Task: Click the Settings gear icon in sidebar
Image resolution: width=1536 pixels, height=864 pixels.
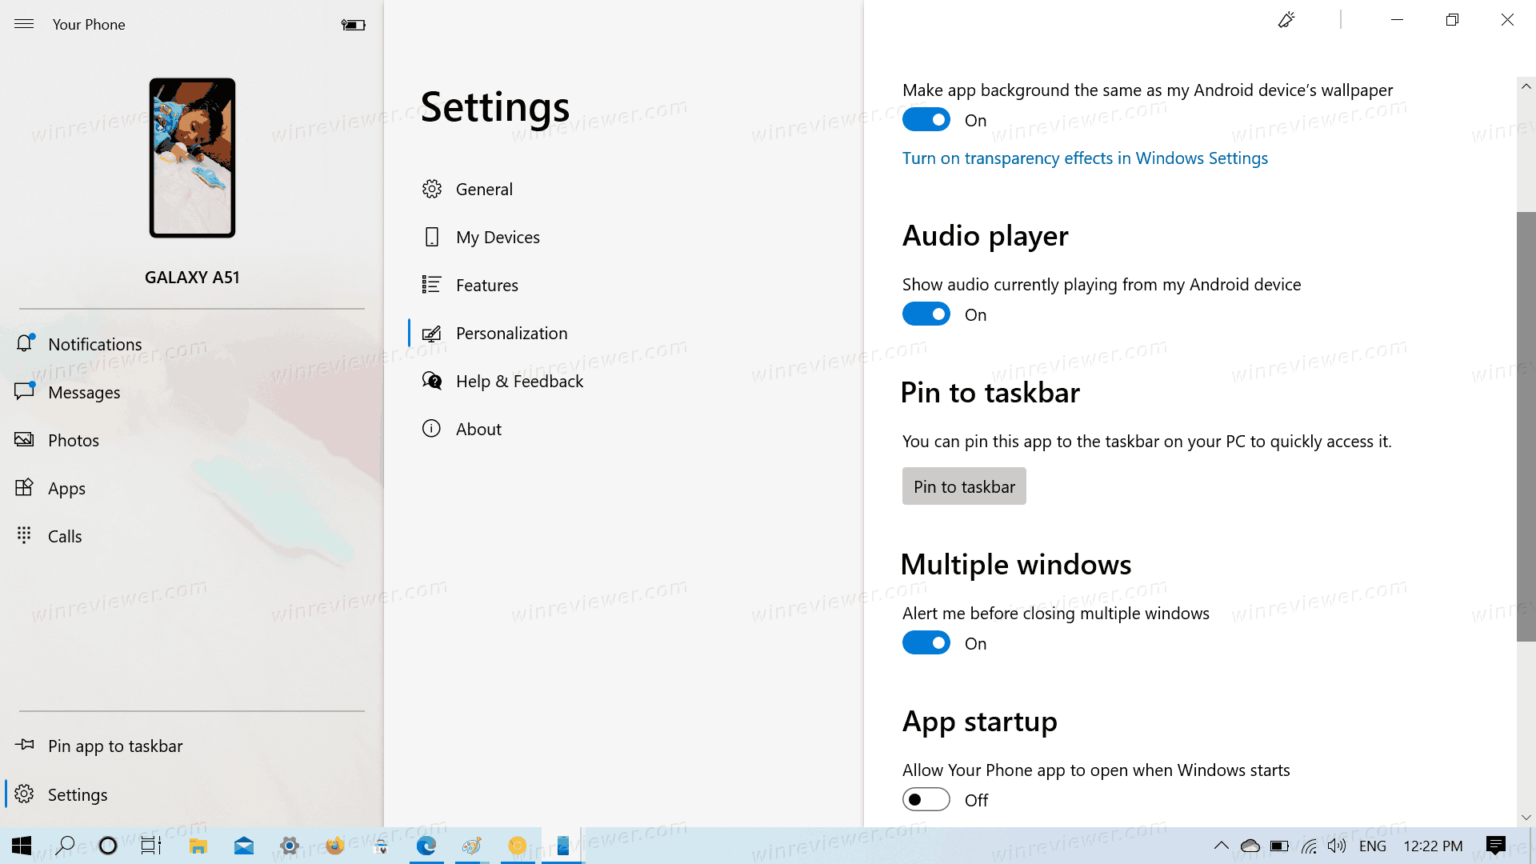Action: (24, 794)
